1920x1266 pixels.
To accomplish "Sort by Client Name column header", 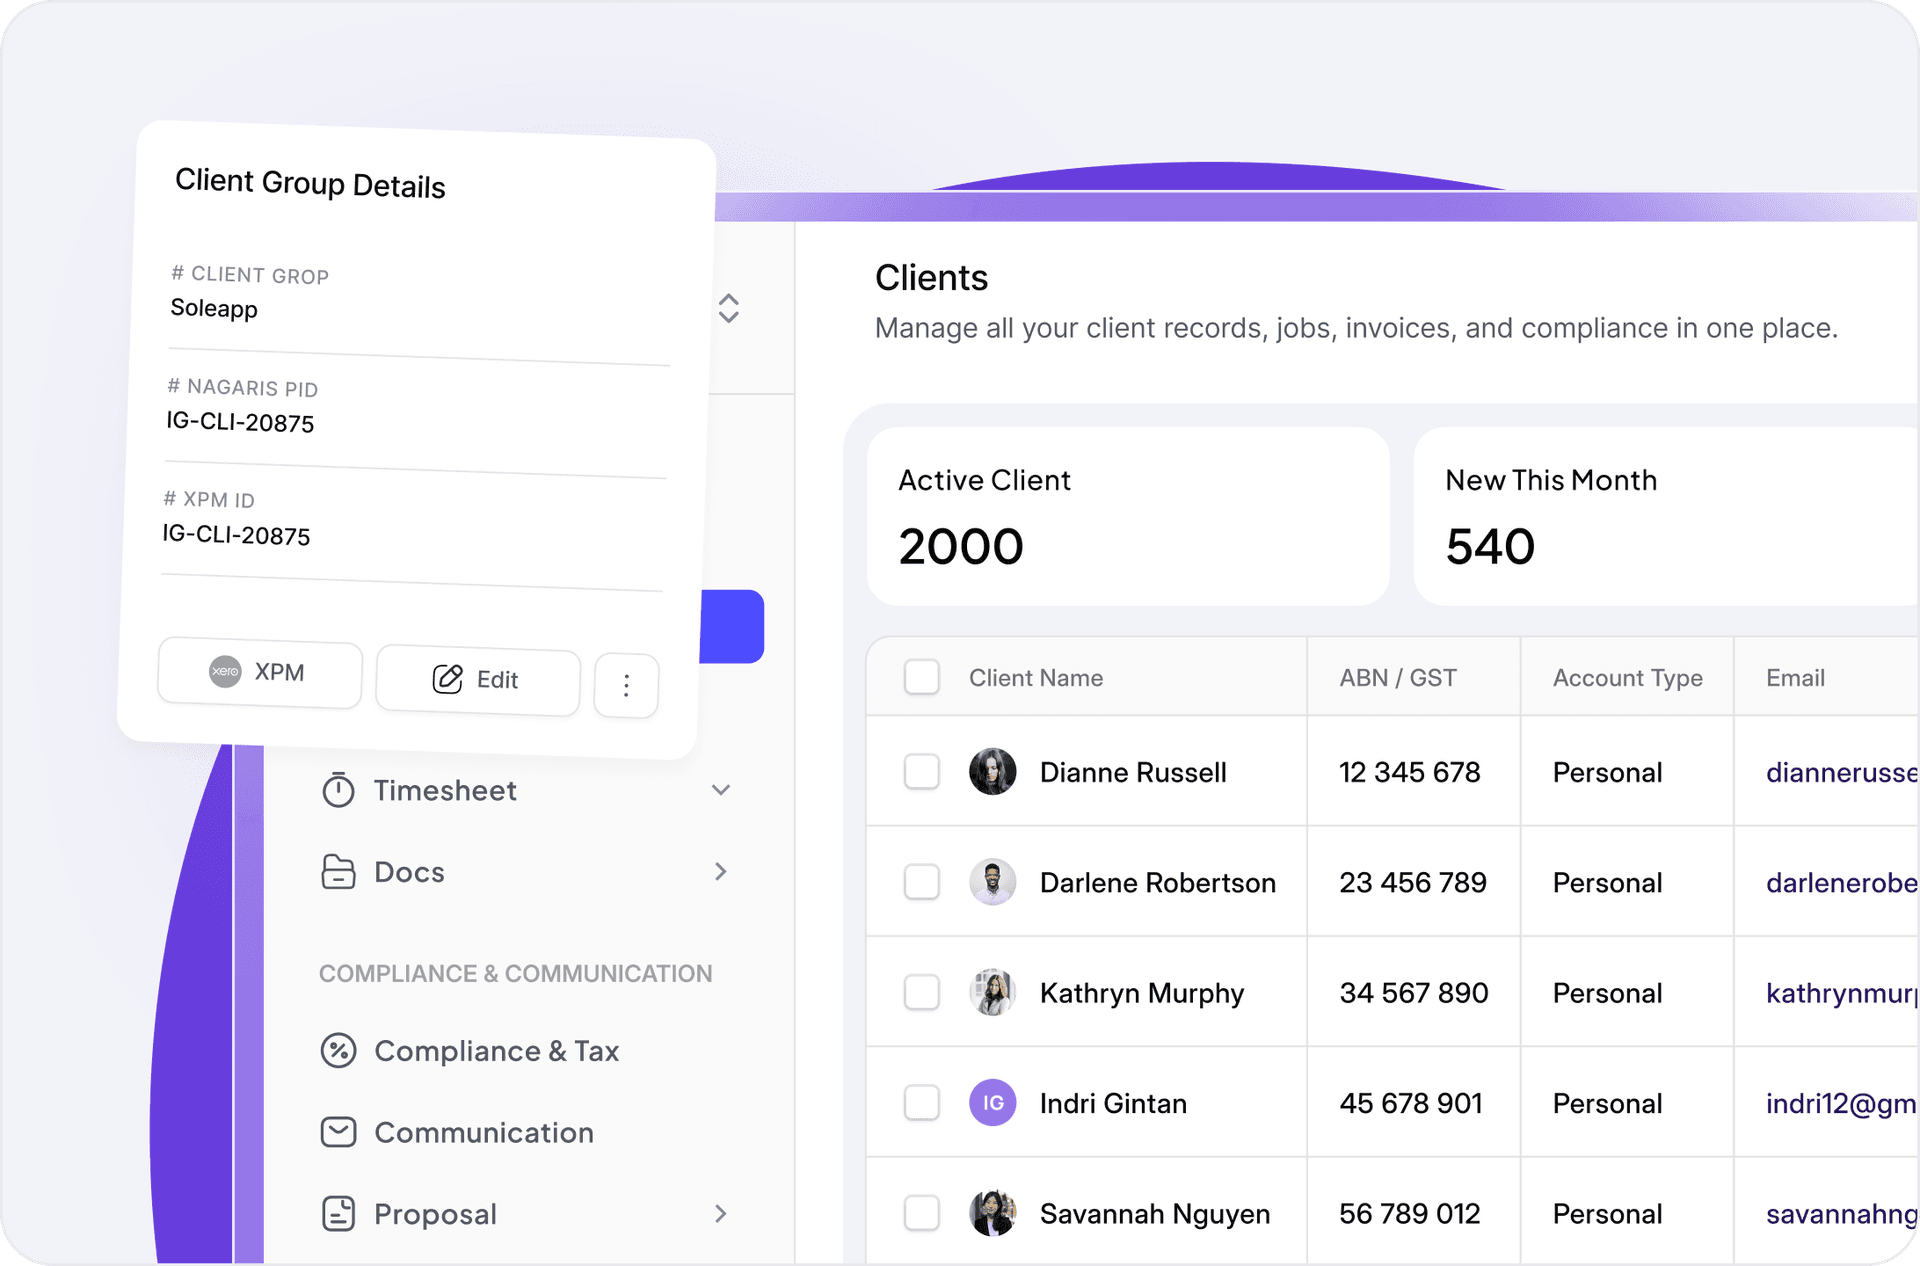I will pos(1036,677).
